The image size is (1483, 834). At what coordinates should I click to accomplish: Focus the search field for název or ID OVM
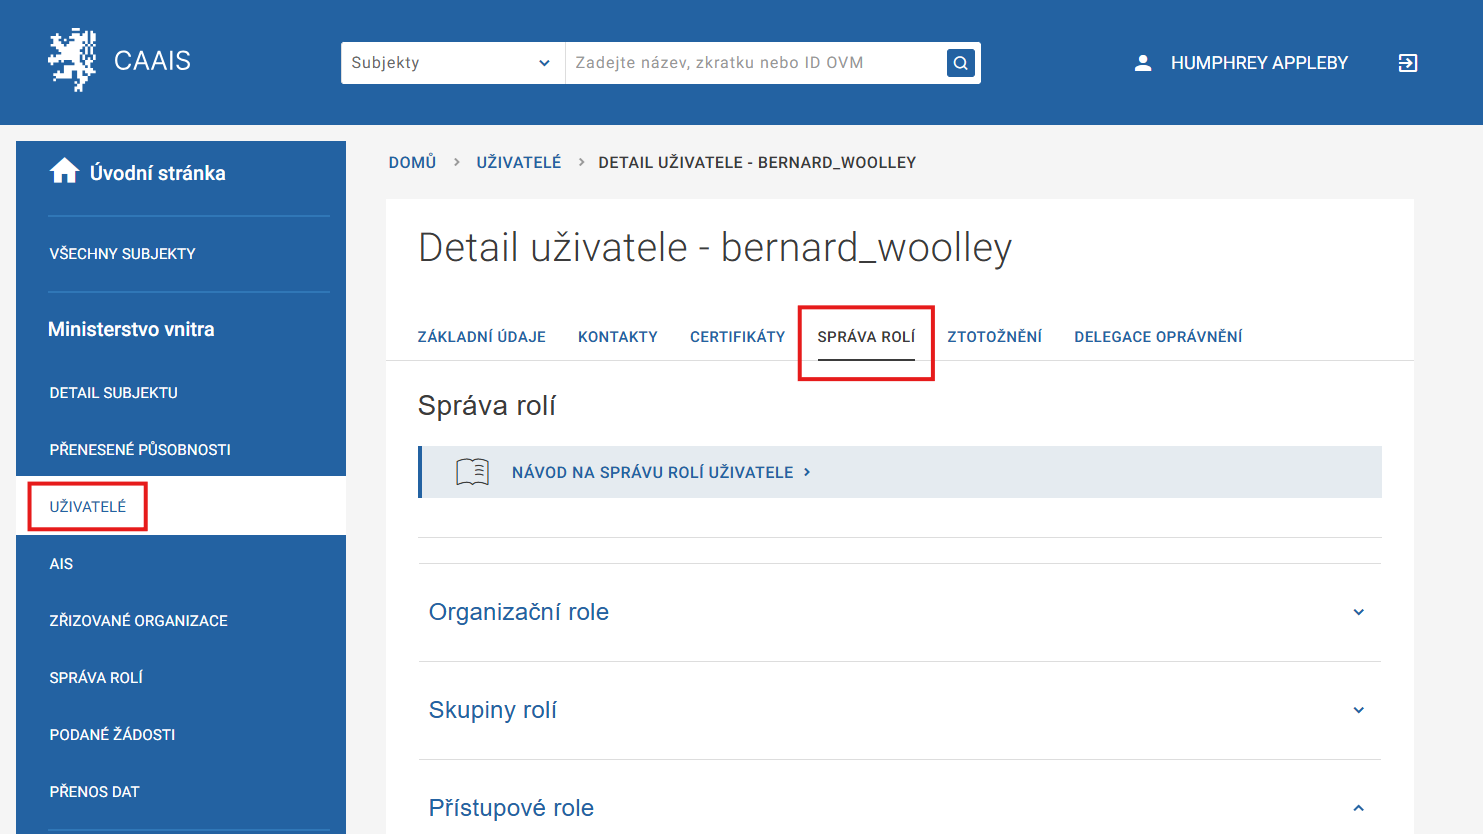[x=755, y=63]
